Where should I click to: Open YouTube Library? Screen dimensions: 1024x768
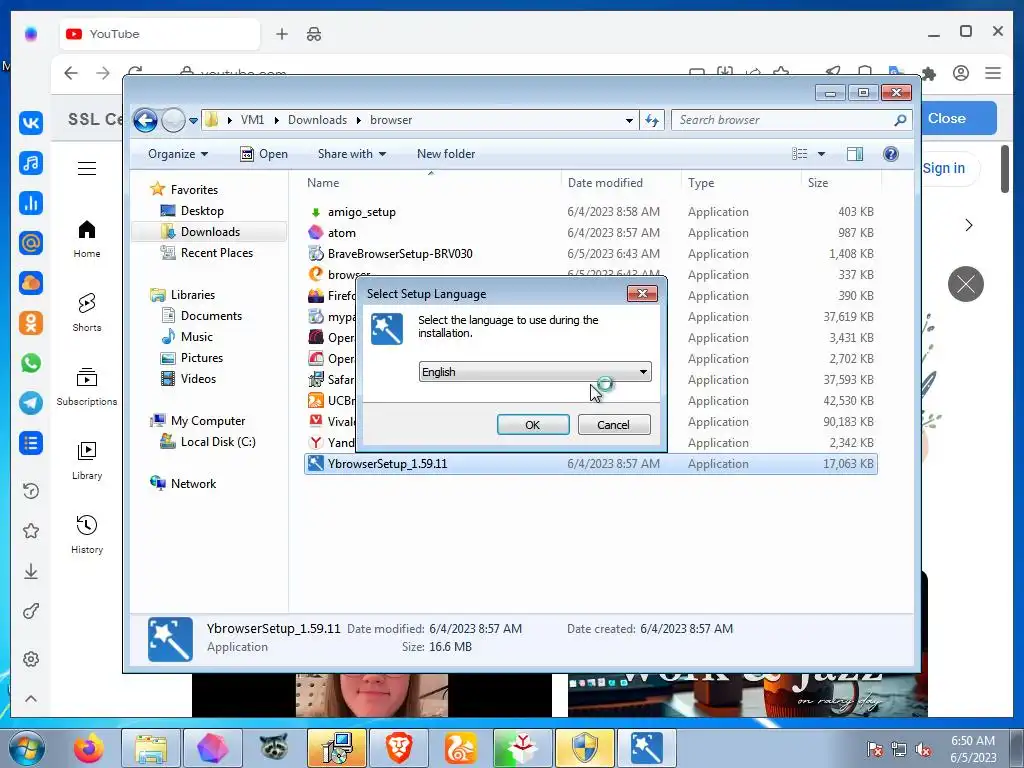coord(87,461)
